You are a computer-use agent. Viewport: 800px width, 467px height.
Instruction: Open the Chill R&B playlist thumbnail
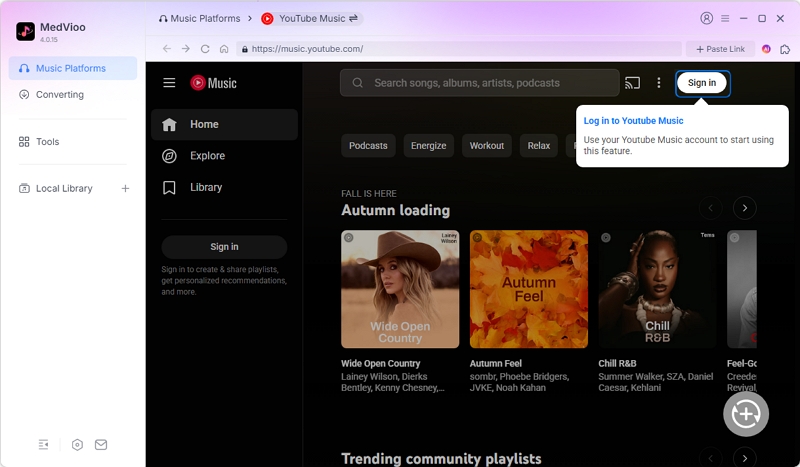point(657,289)
